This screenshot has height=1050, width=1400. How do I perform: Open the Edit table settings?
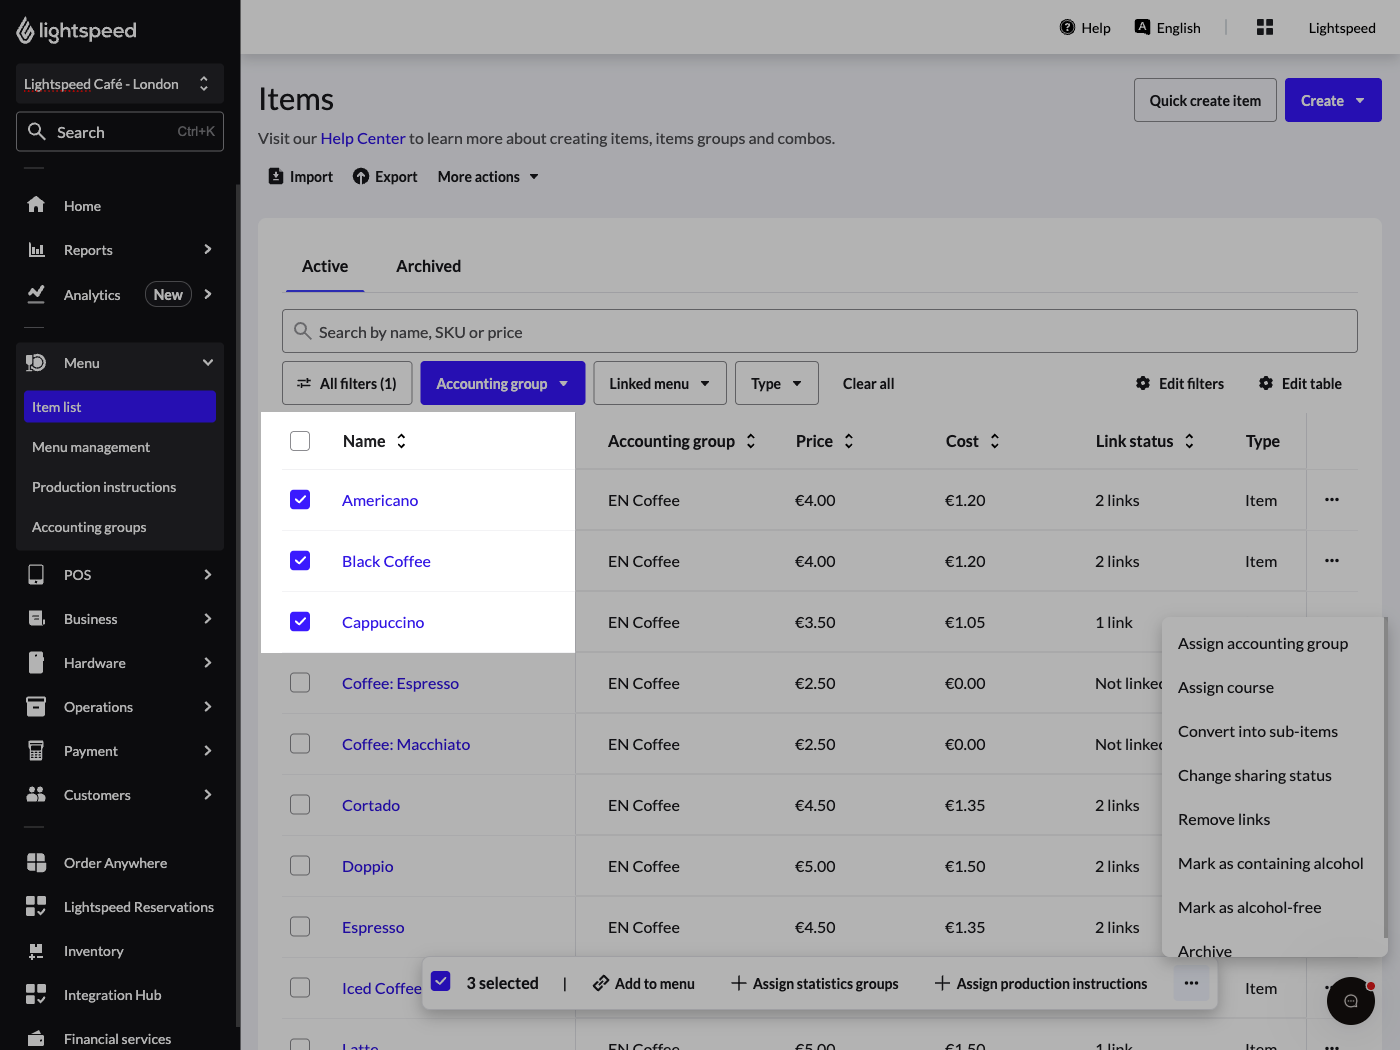coord(1300,383)
